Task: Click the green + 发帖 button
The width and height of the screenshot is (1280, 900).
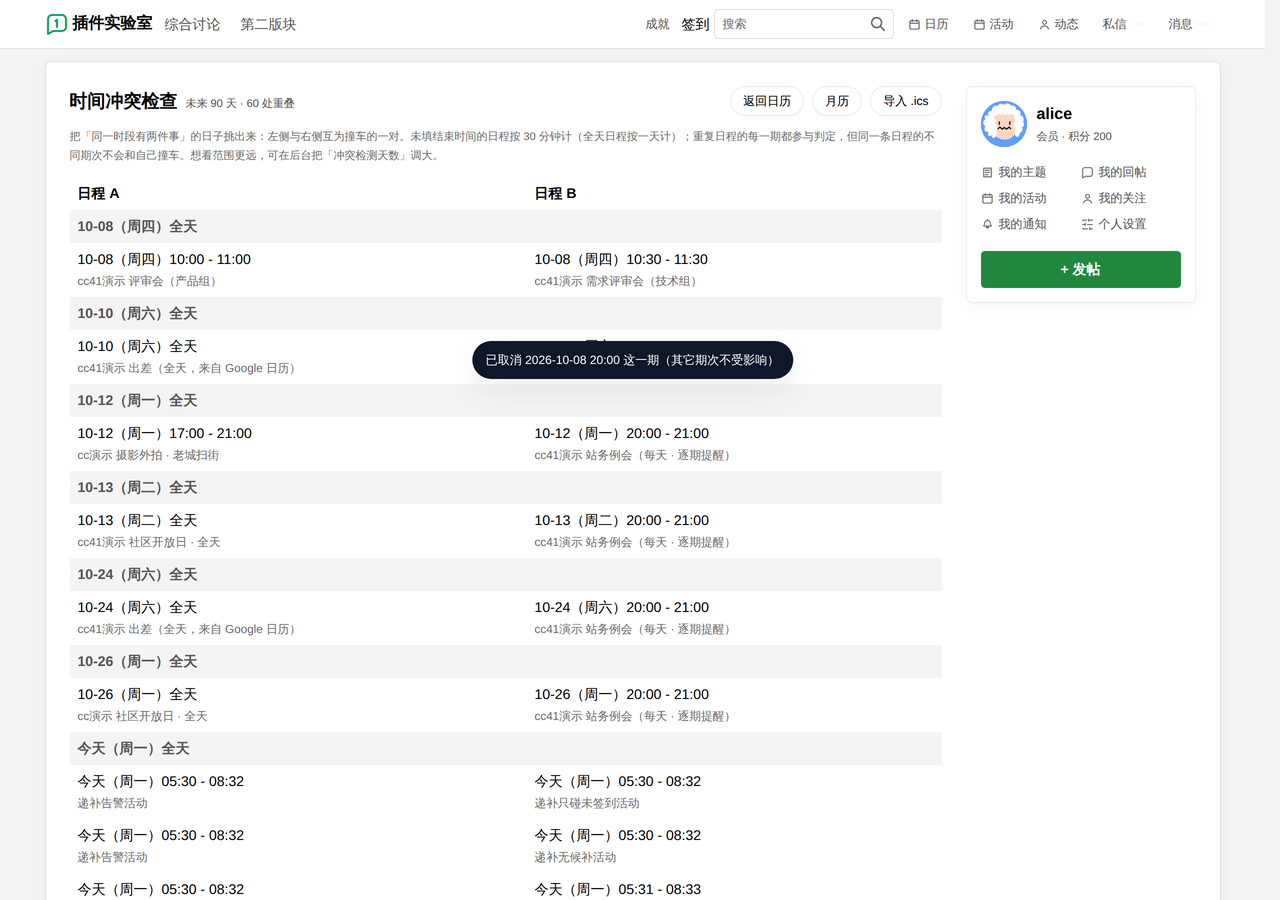Action: (x=1081, y=269)
